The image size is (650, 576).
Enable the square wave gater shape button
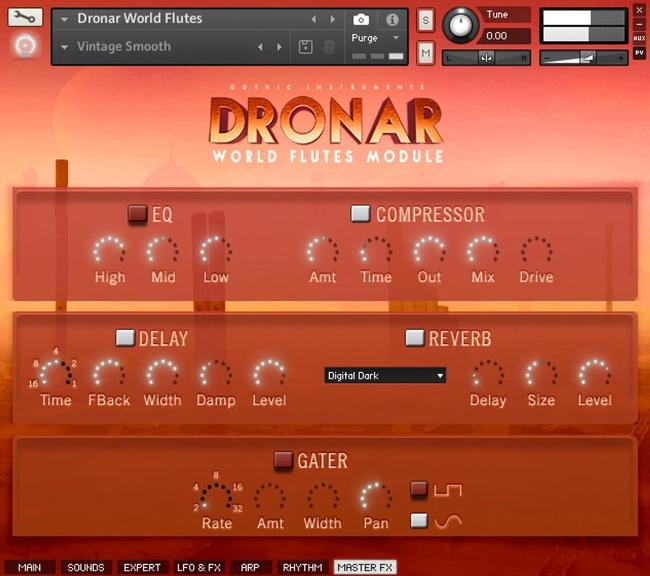(x=419, y=489)
